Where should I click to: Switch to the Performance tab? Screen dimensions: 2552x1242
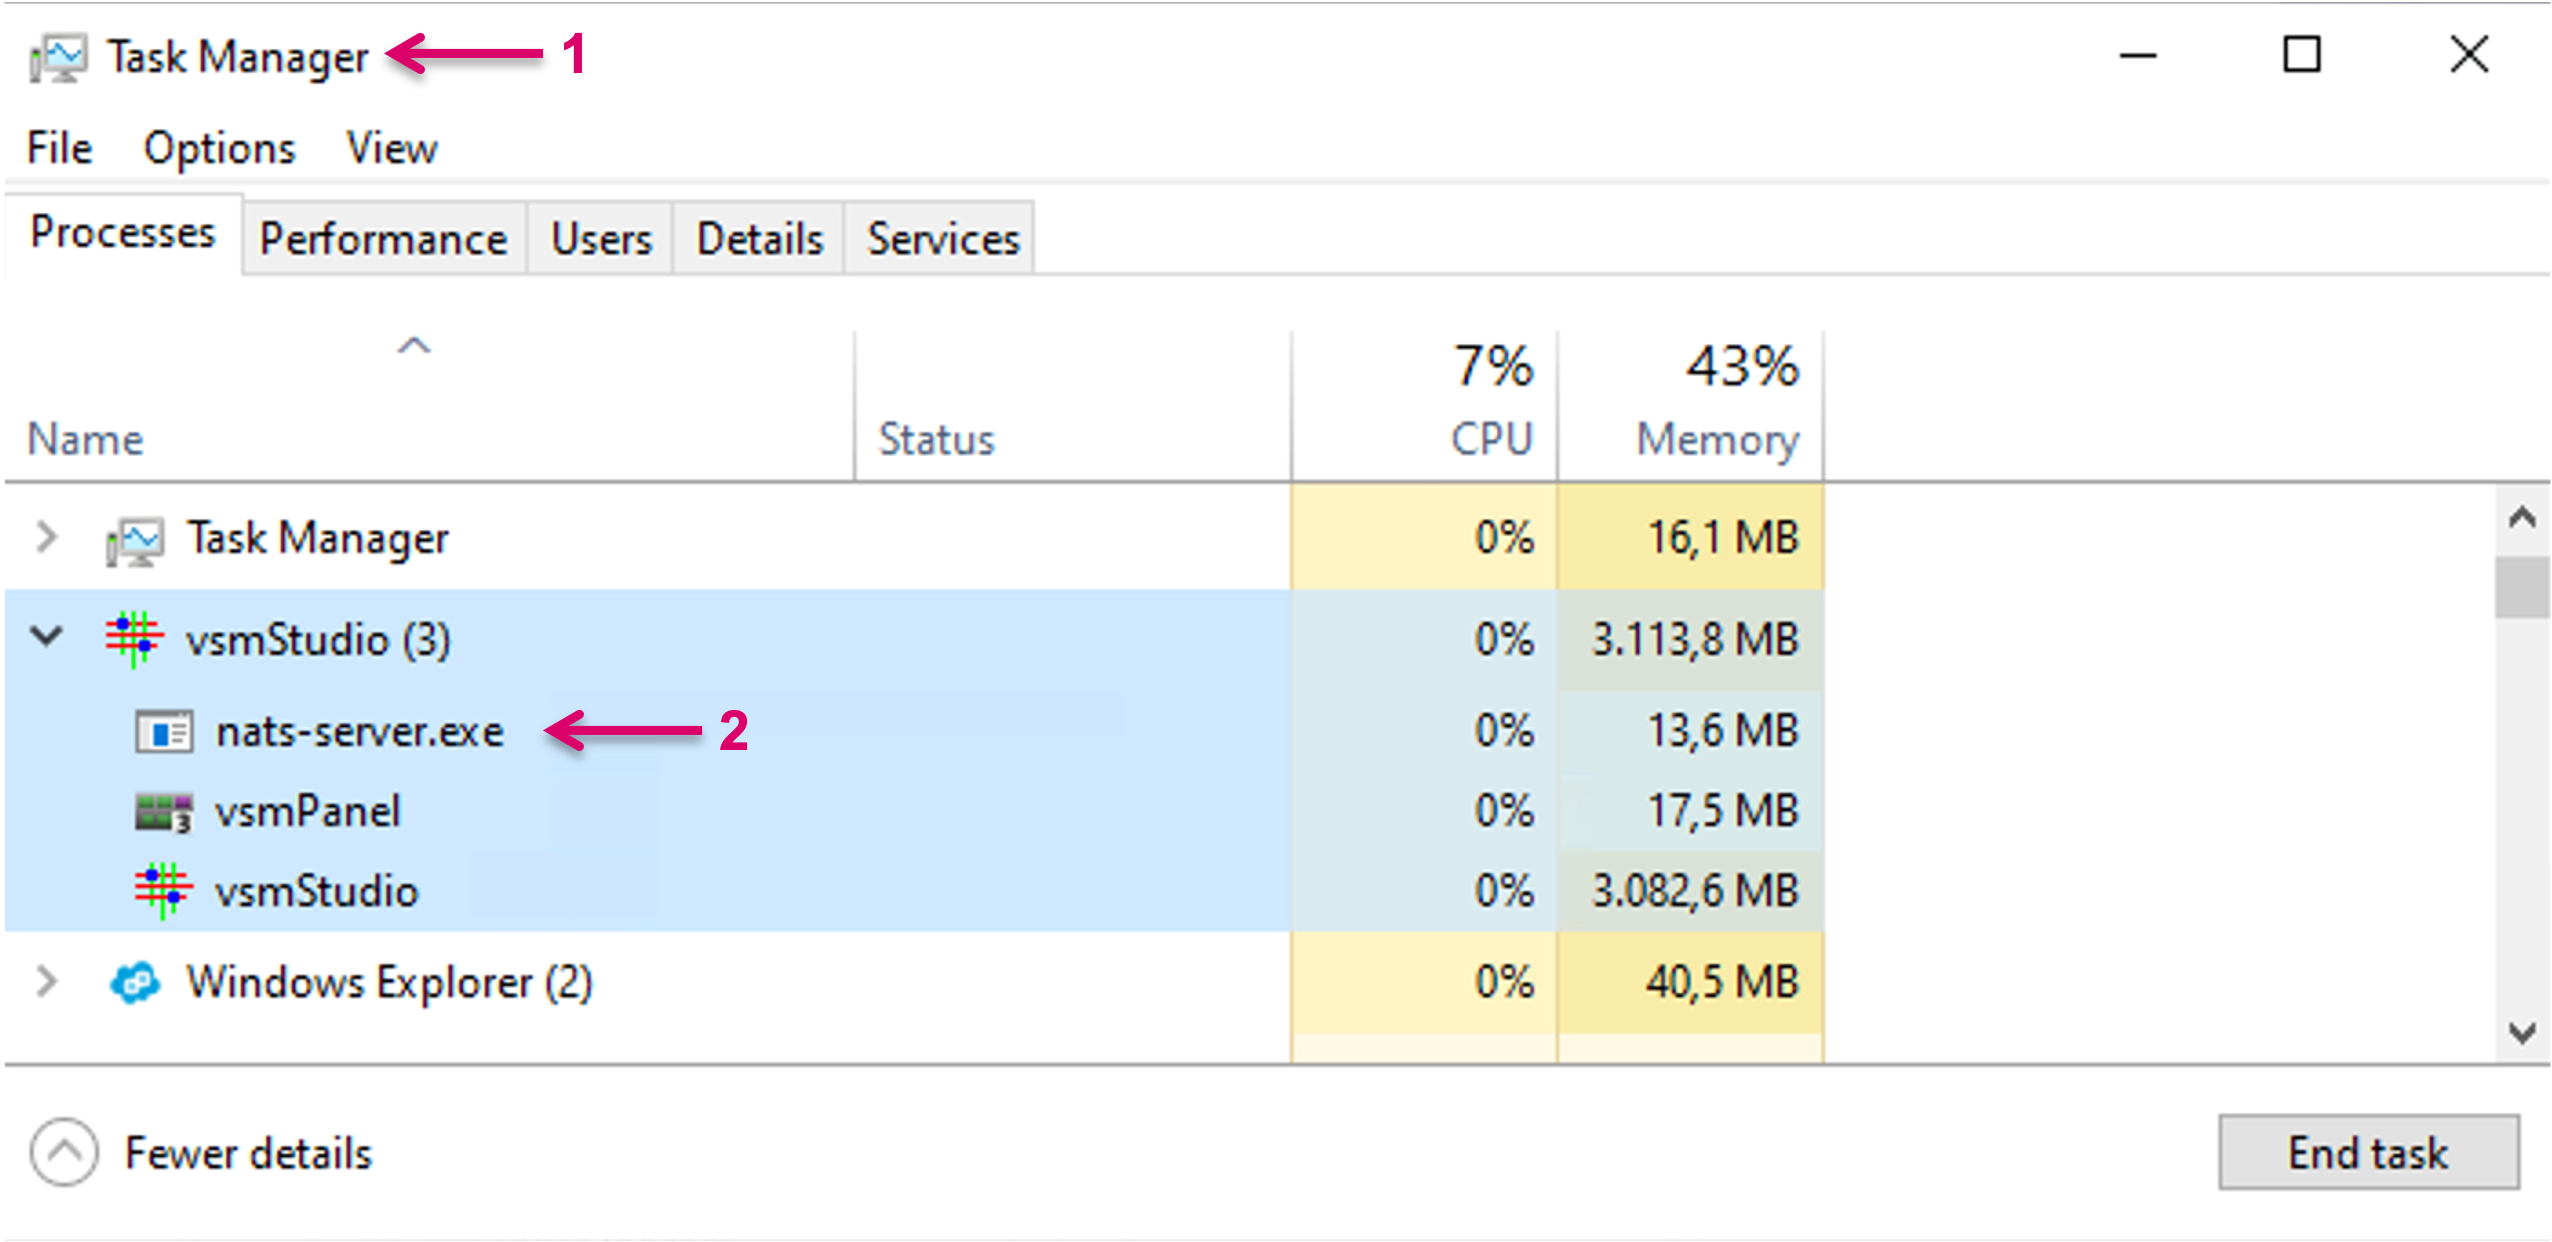(x=383, y=239)
